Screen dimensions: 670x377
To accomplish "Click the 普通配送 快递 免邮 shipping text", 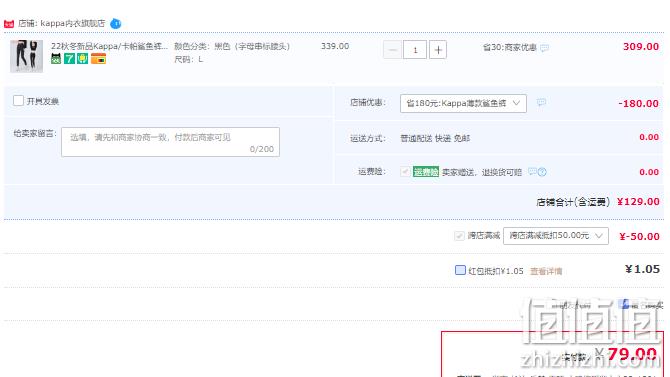I will pos(435,138).
